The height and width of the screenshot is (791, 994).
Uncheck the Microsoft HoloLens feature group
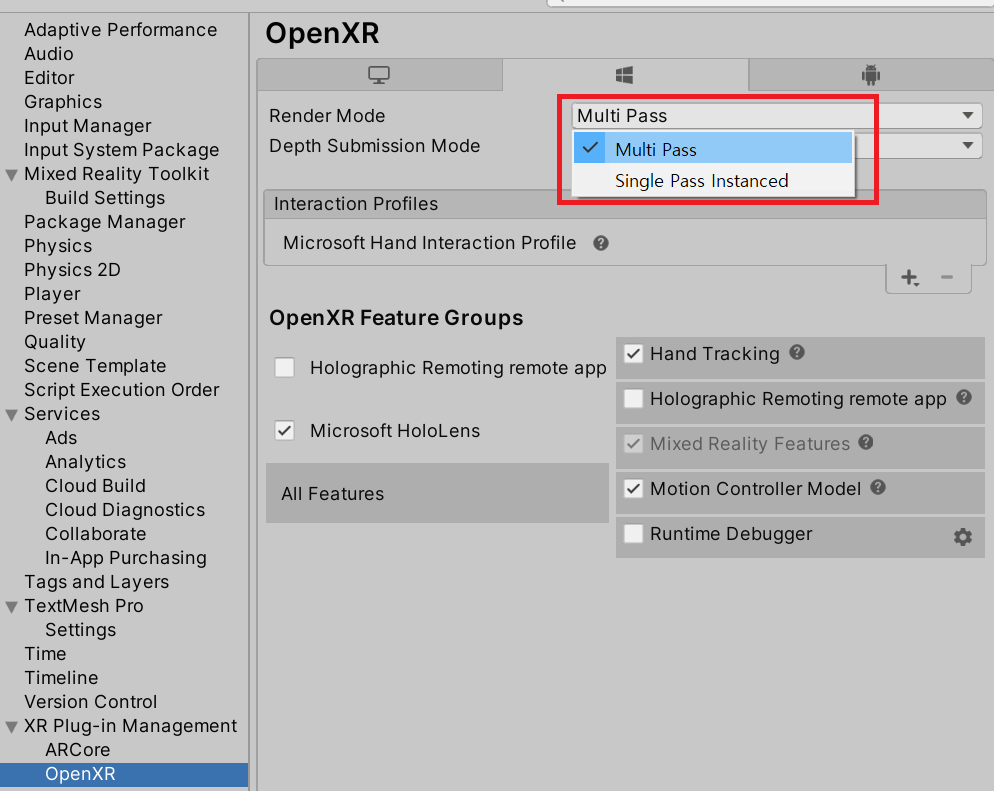[285, 431]
